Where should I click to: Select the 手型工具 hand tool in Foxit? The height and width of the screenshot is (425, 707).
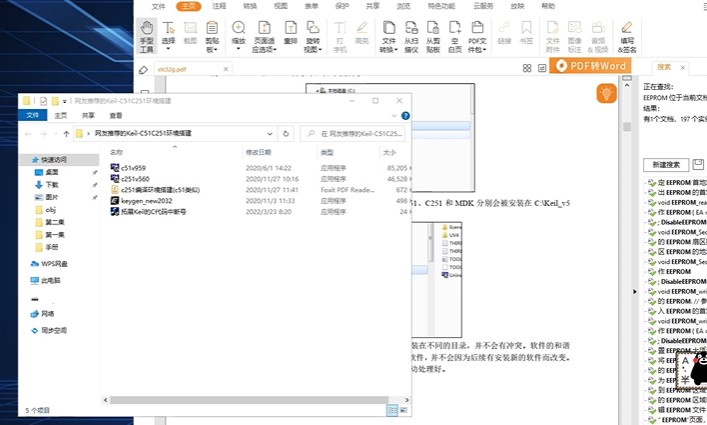tap(147, 37)
